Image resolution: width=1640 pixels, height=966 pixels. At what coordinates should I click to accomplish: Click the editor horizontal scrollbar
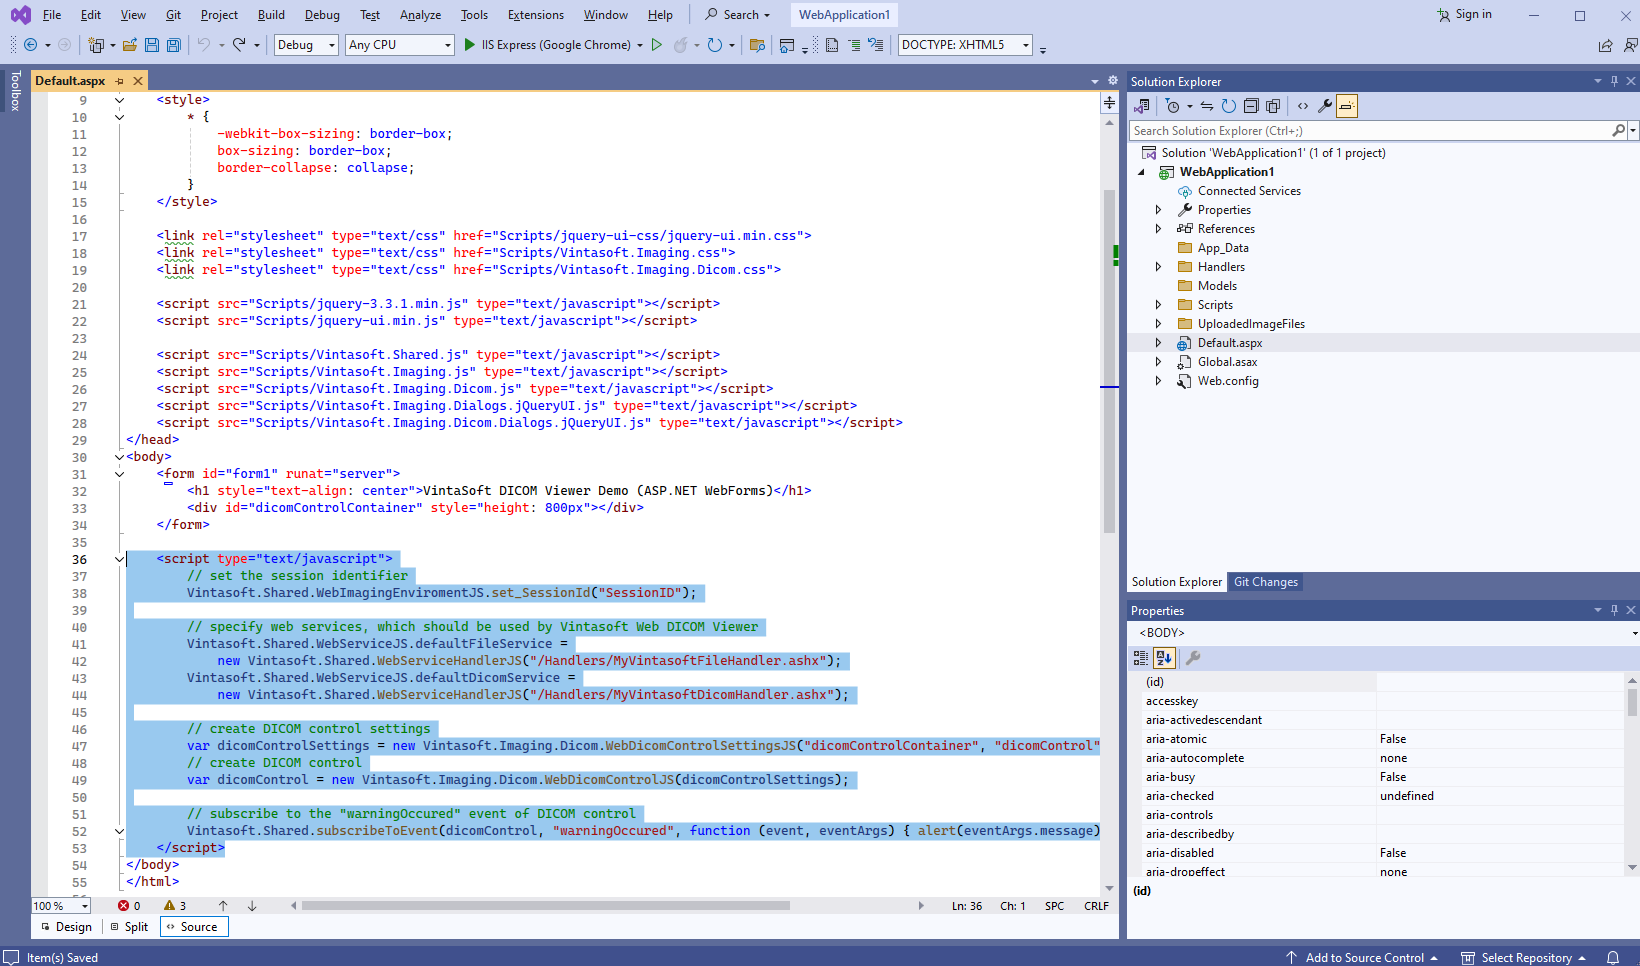tap(545, 906)
